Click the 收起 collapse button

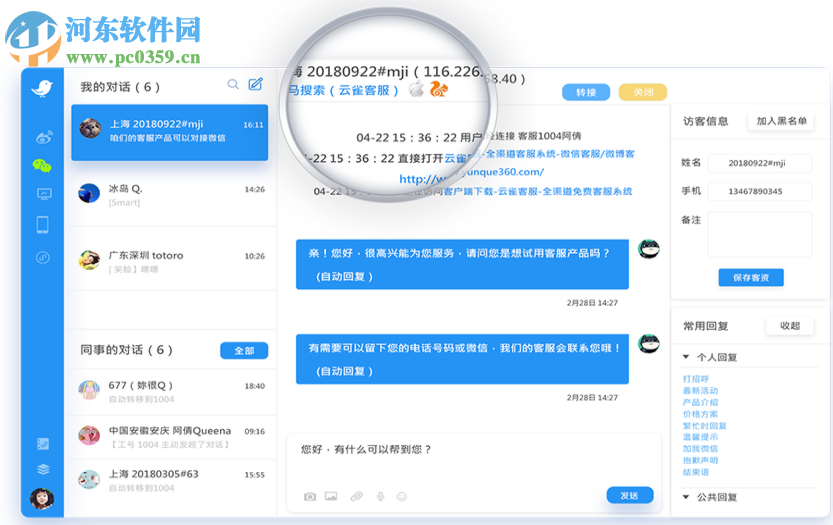[789, 326]
